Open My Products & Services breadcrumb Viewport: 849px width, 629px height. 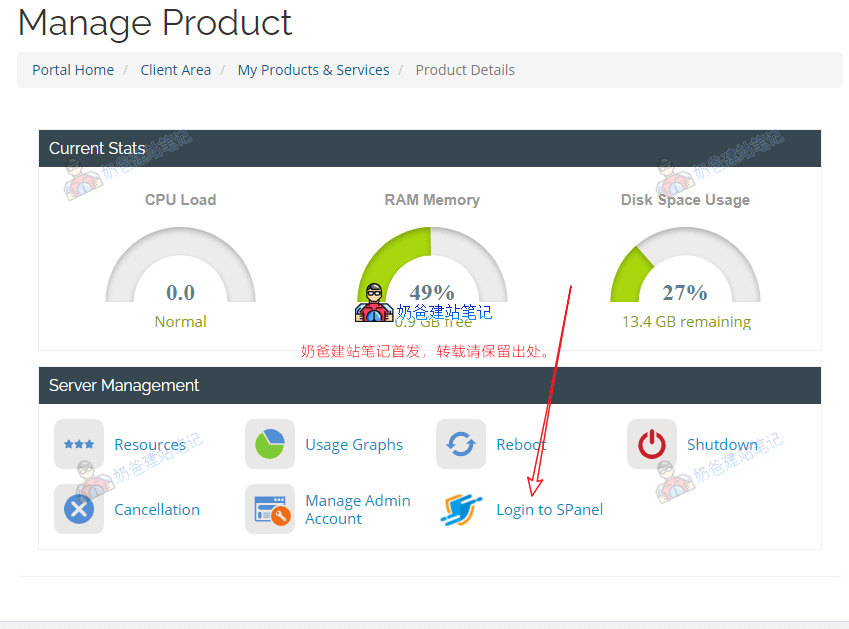[313, 70]
